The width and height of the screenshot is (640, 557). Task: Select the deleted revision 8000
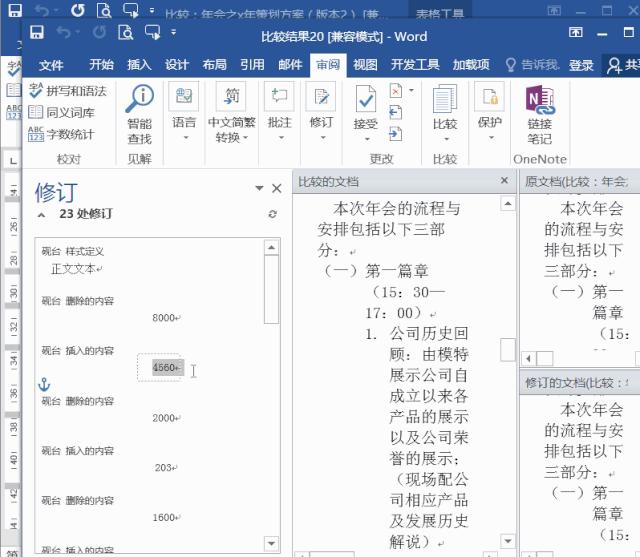click(x=166, y=318)
